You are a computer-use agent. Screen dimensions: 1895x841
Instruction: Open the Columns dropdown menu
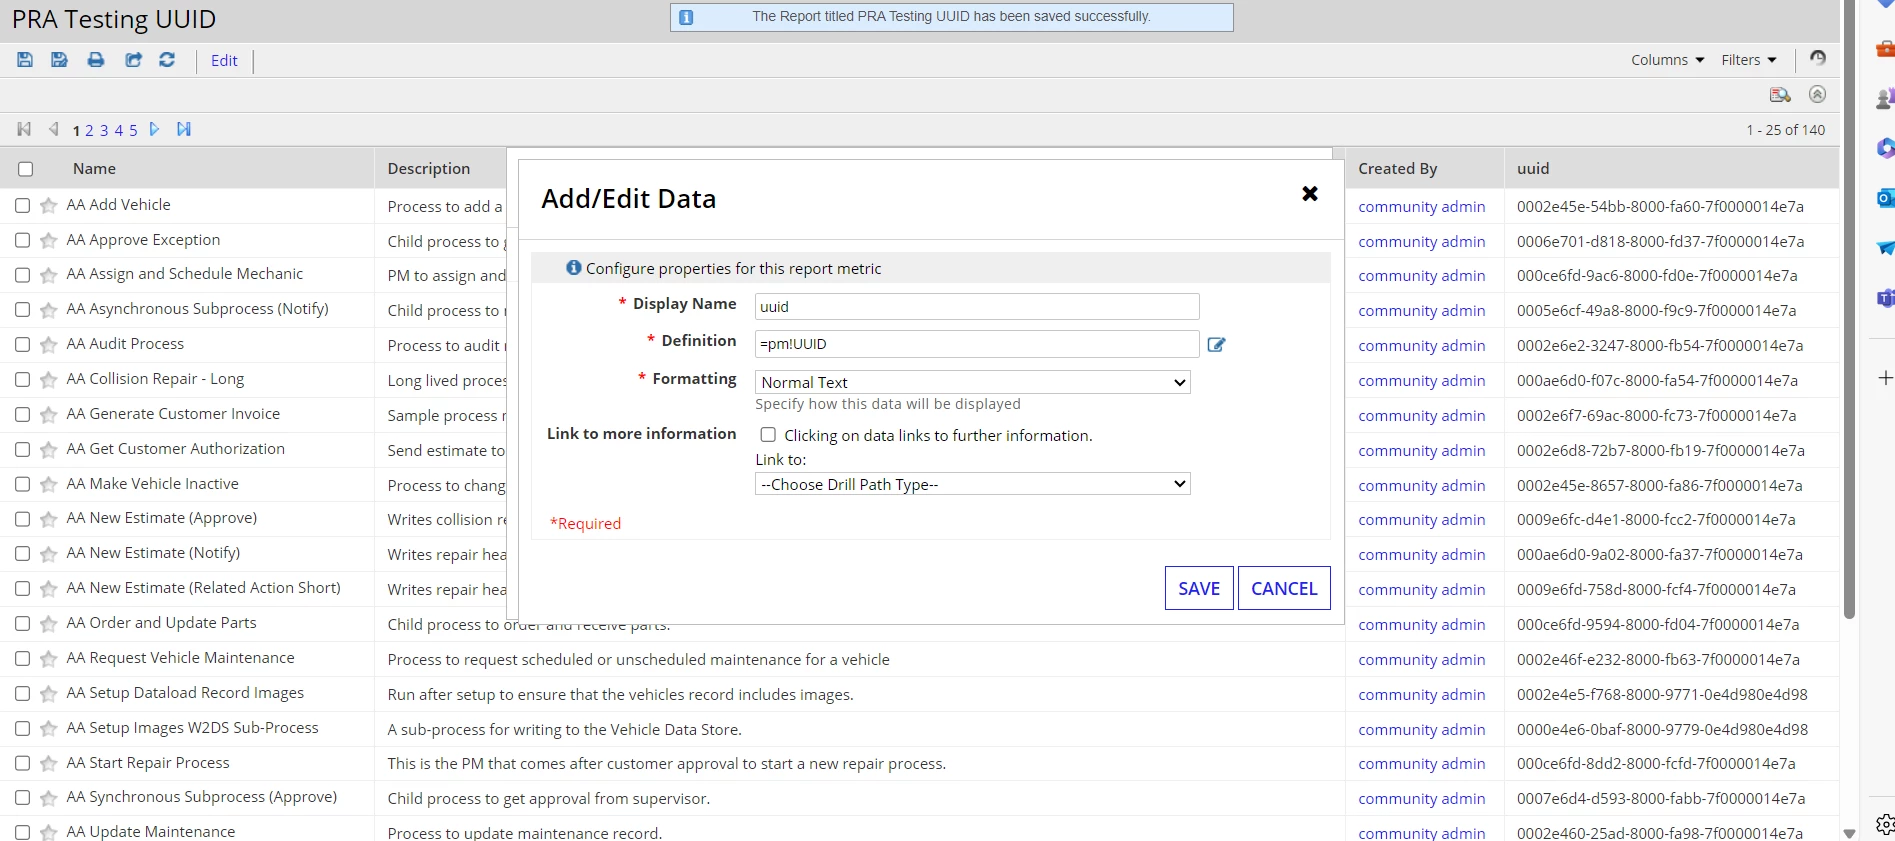[1667, 60]
